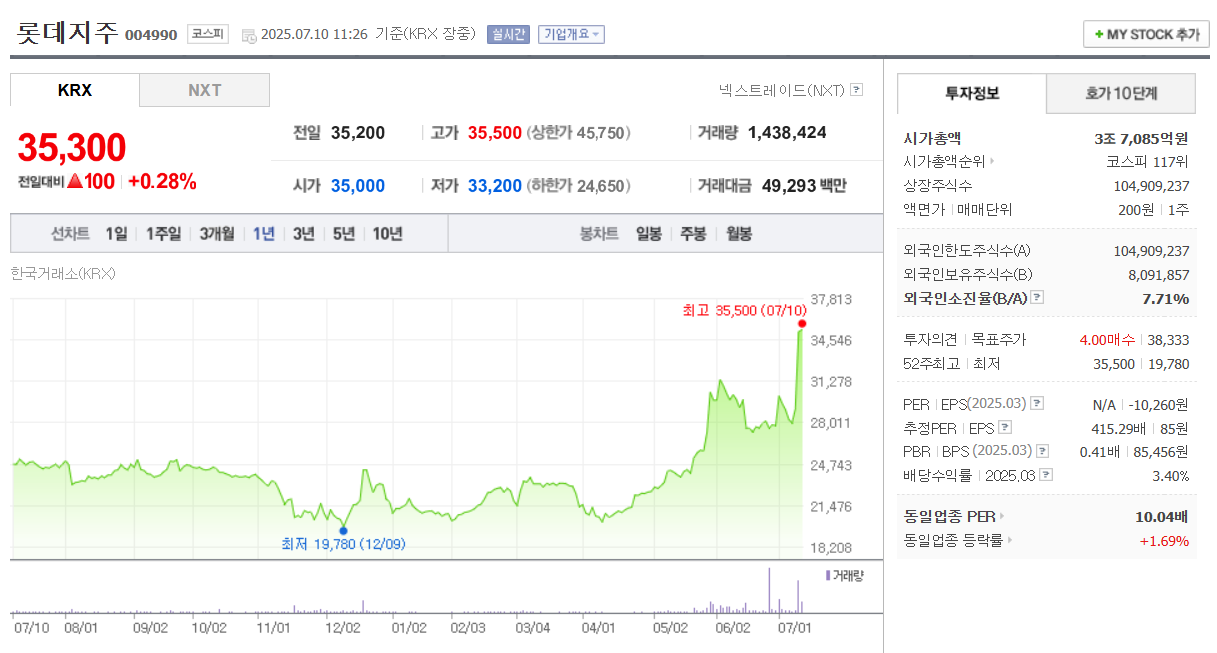Click the help icon beside 추정PER EPS
Image resolution: width=1217 pixels, height=653 pixels.
coord(1005,428)
